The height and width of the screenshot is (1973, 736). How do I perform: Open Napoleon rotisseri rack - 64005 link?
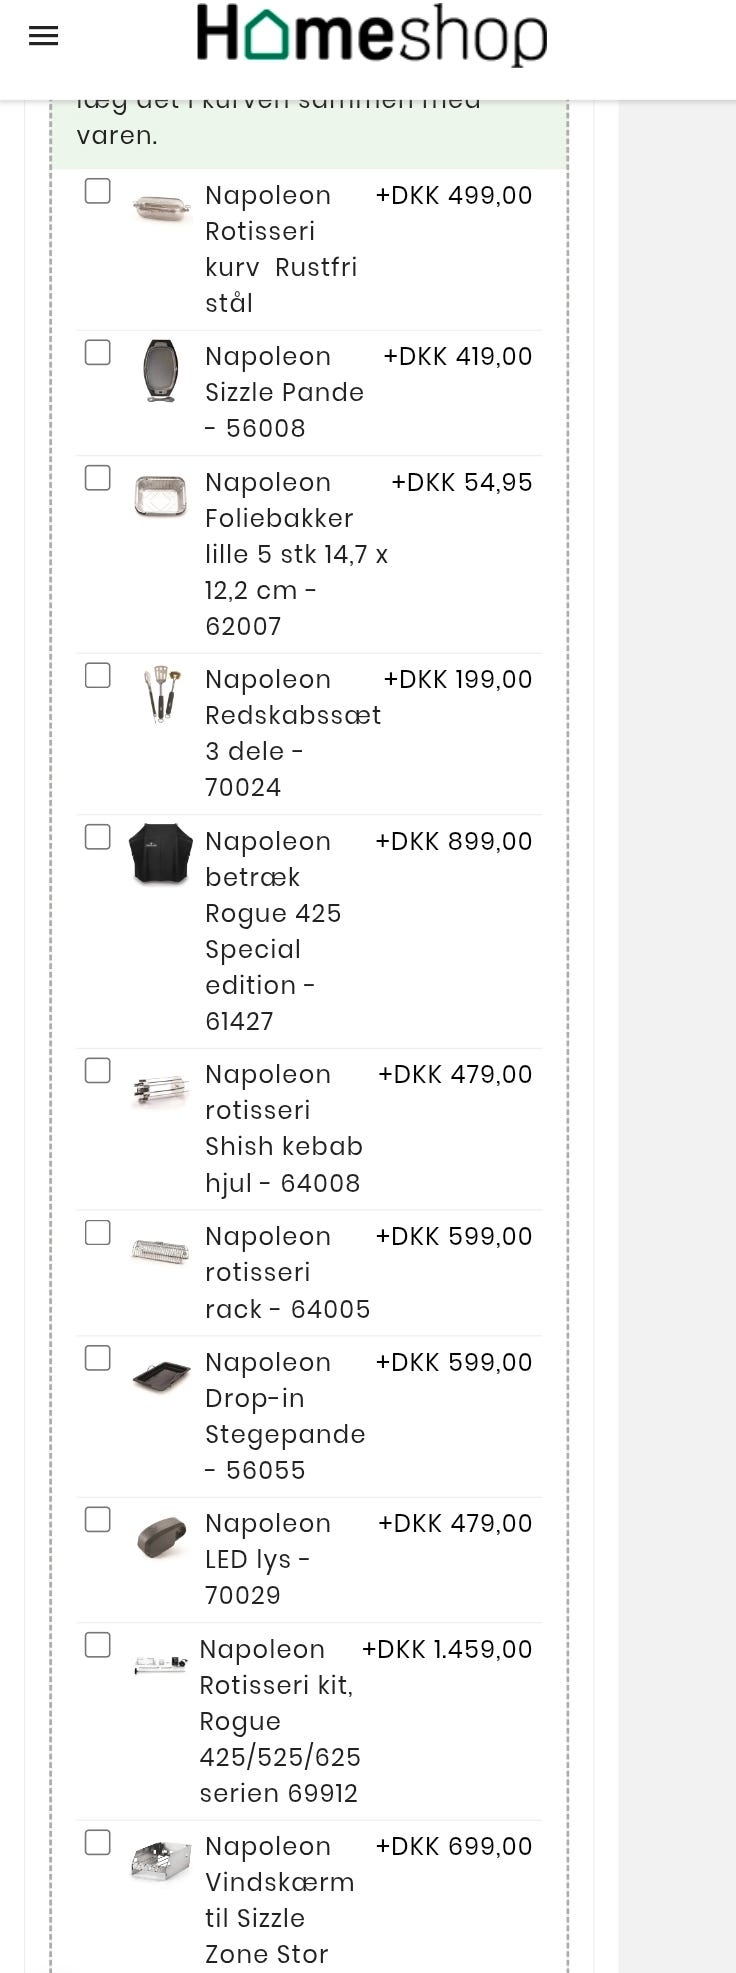pos(287,1272)
